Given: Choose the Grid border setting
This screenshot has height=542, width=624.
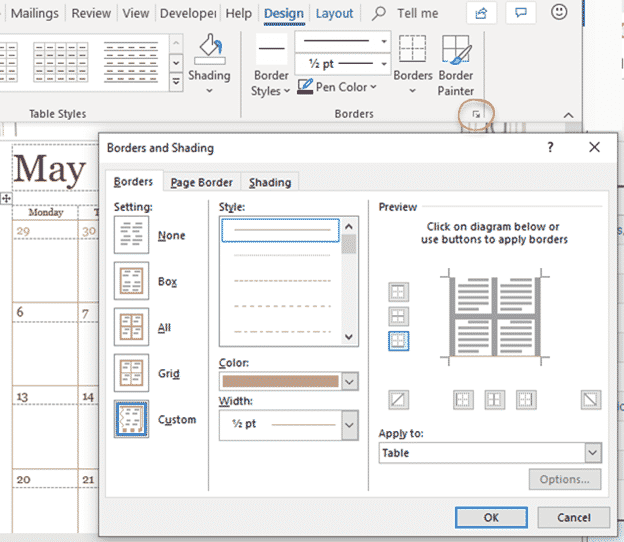Looking at the screenshot, I should pos(132,374).
